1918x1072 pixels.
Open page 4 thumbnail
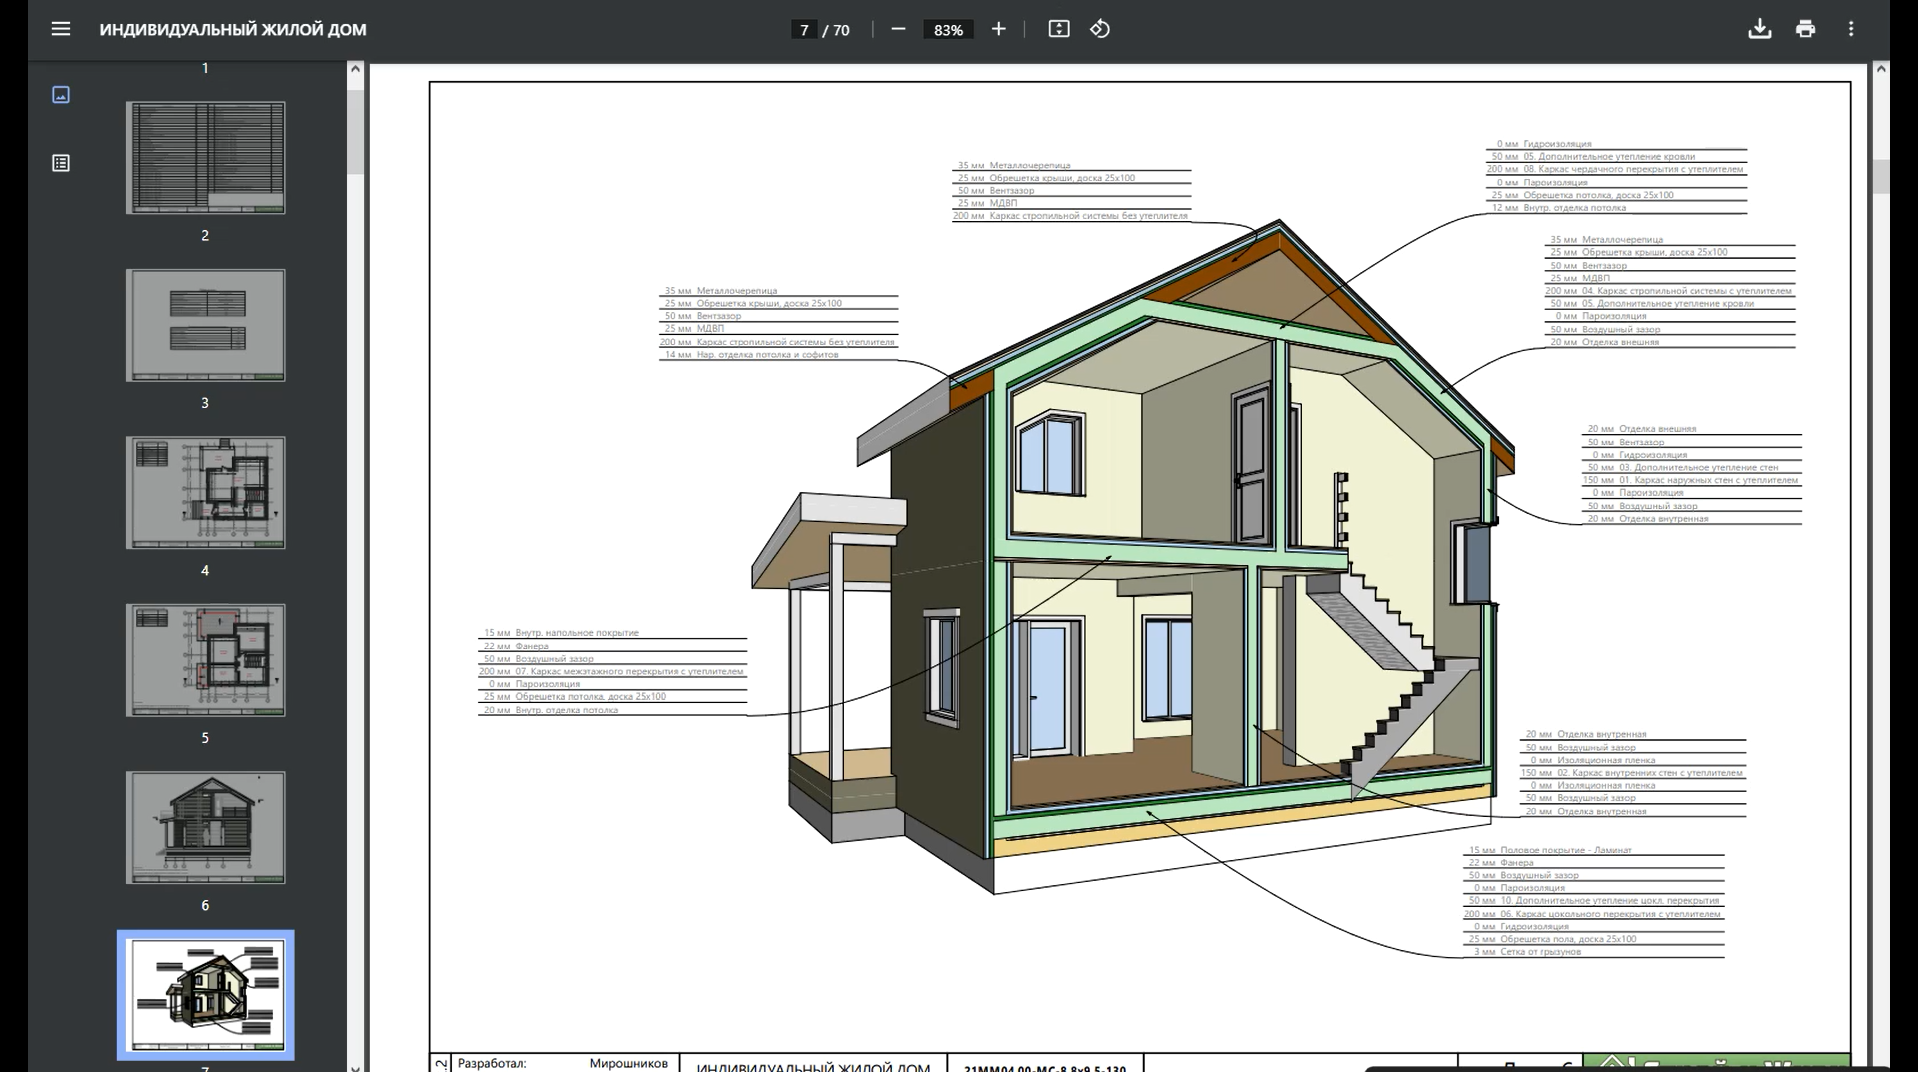205,492
